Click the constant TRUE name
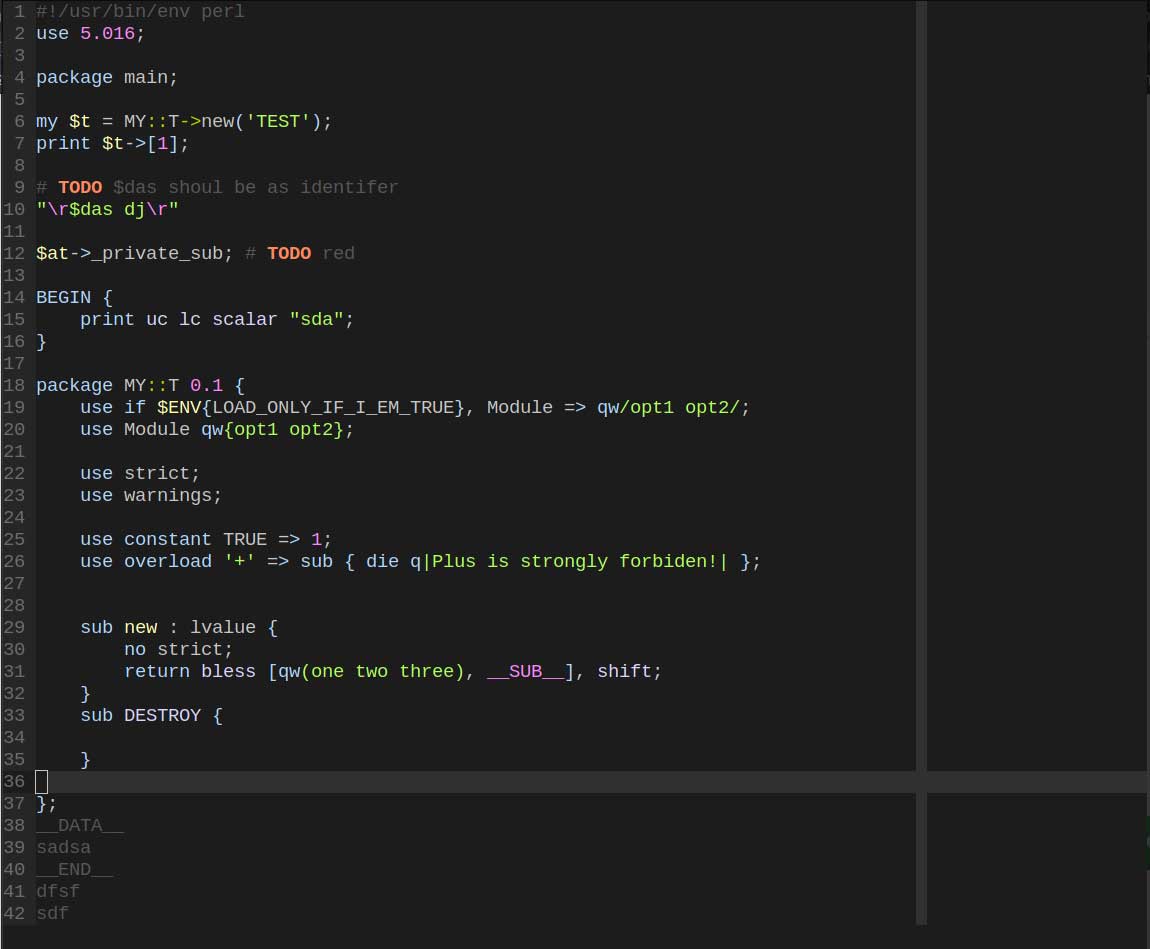Image resolution: width=1150 pixels, height=949 pixels. 245,540
